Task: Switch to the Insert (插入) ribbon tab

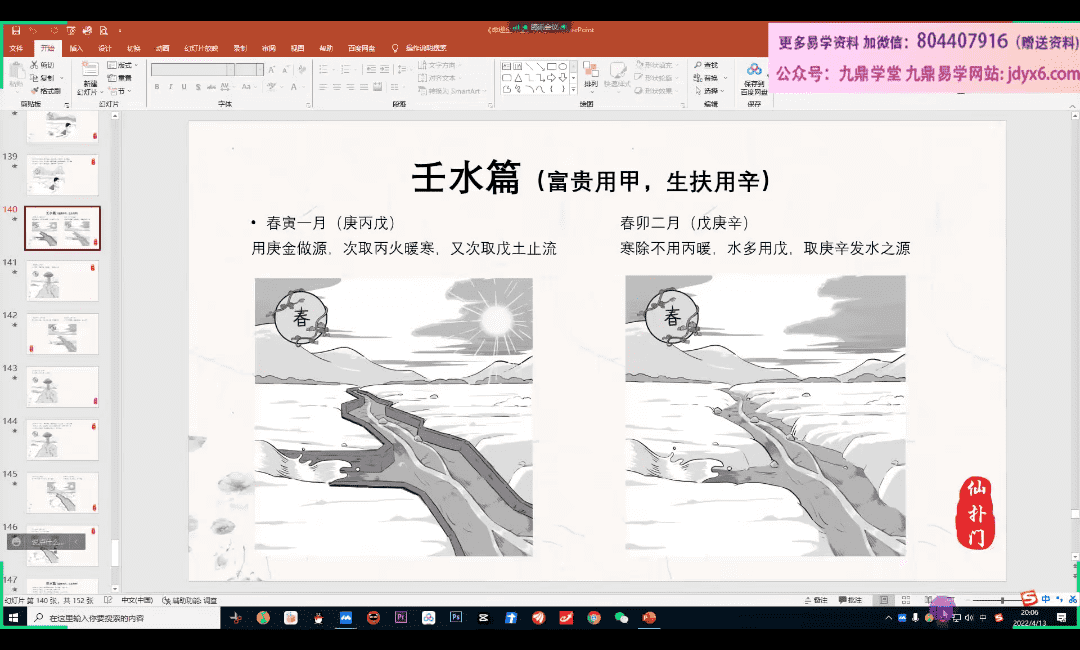Action: (77, 48)
